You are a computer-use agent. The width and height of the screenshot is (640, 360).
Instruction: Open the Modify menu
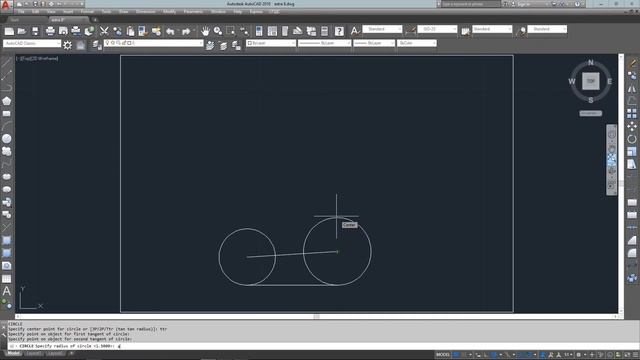(169, 12)
